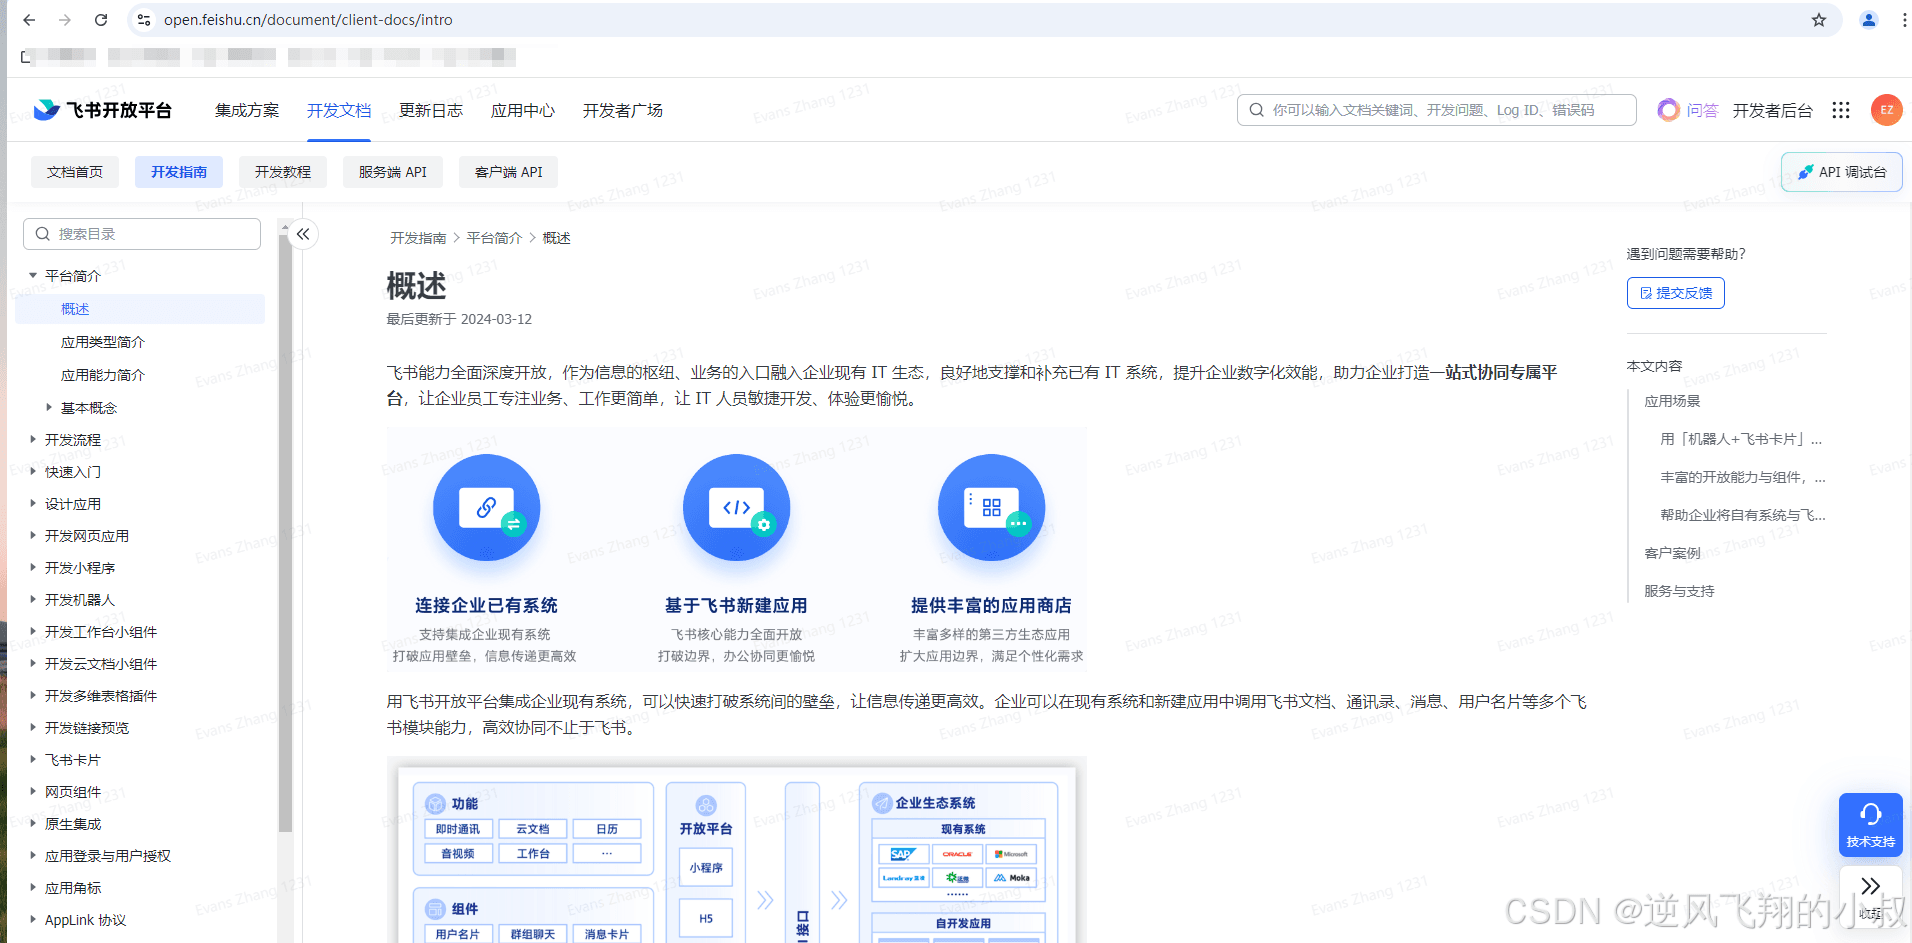
Task: Focus the 搜索目录 sidebar search box
Action: 142,234
